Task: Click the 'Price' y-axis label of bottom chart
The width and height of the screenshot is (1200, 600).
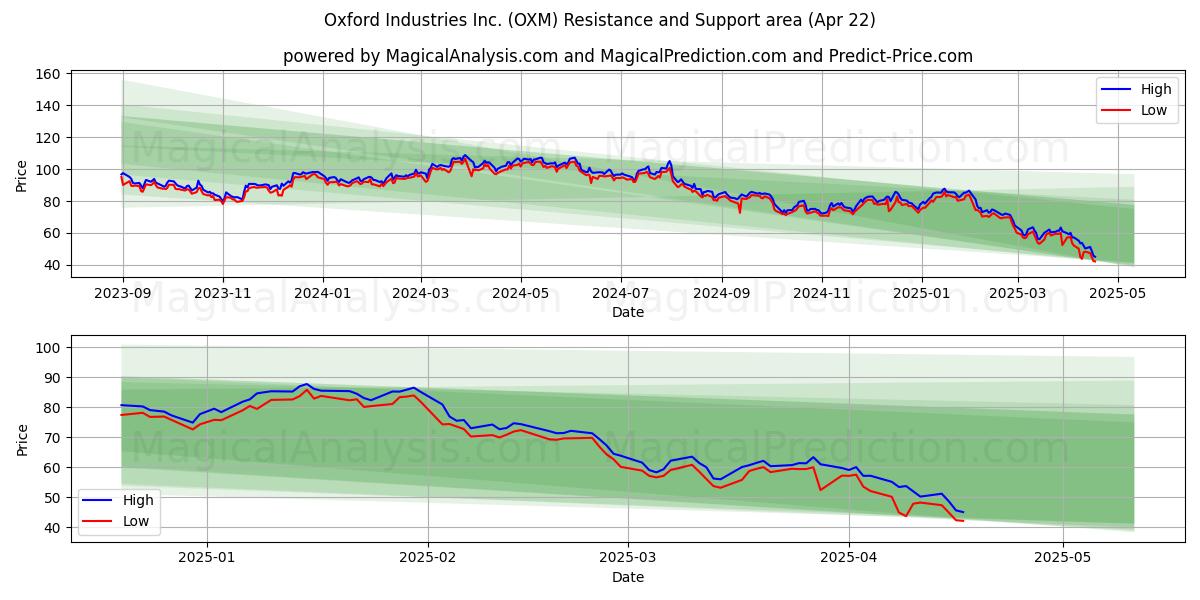Action: coord(22,439)
